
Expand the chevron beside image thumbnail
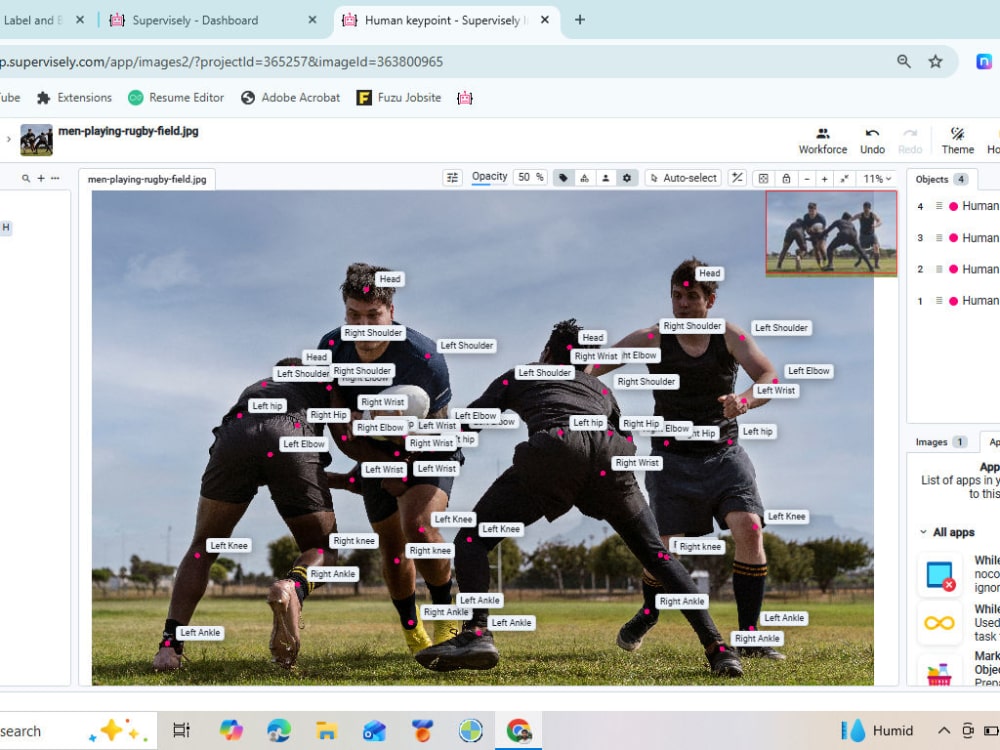pos(8,138)
